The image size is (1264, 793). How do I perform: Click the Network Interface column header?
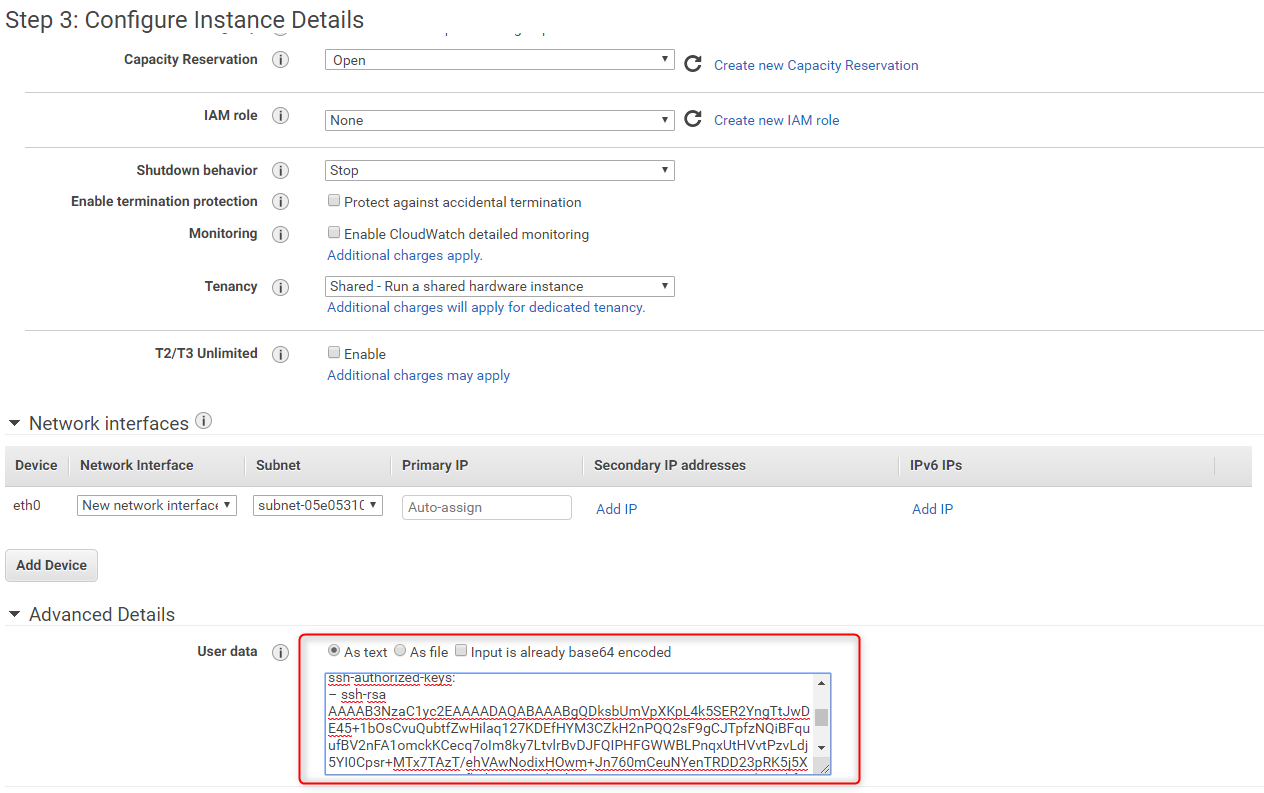click(137, 465)
